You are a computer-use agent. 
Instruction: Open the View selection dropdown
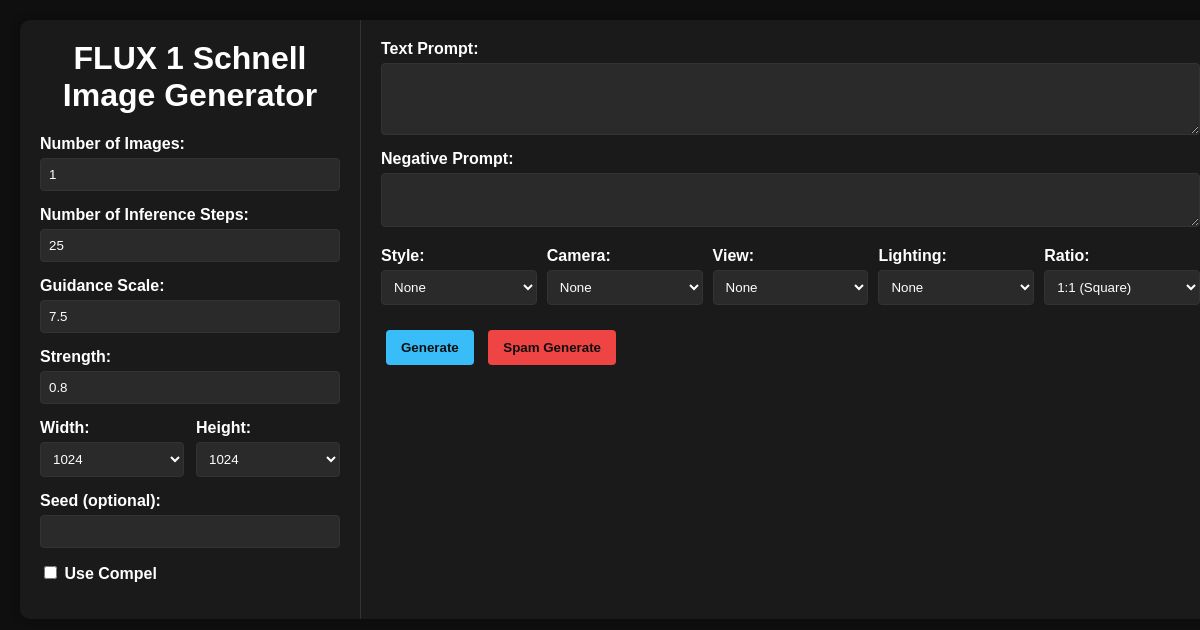(790, 287)
